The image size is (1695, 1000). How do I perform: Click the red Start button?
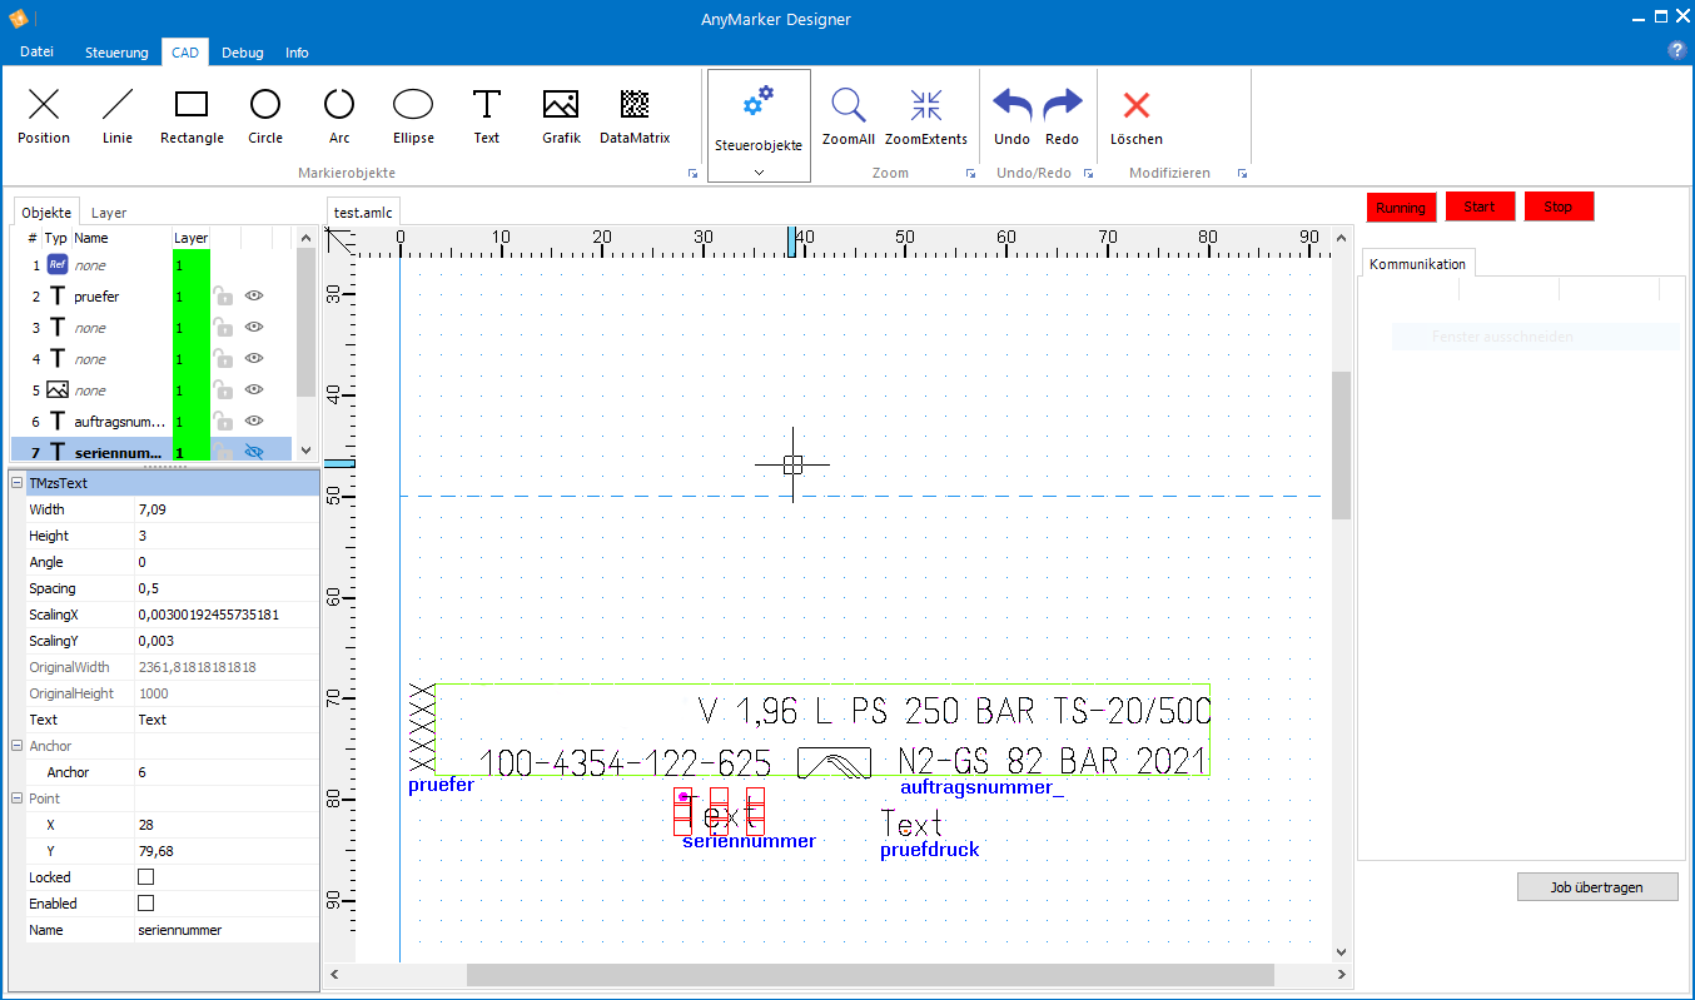click(x=1479, y=207)
